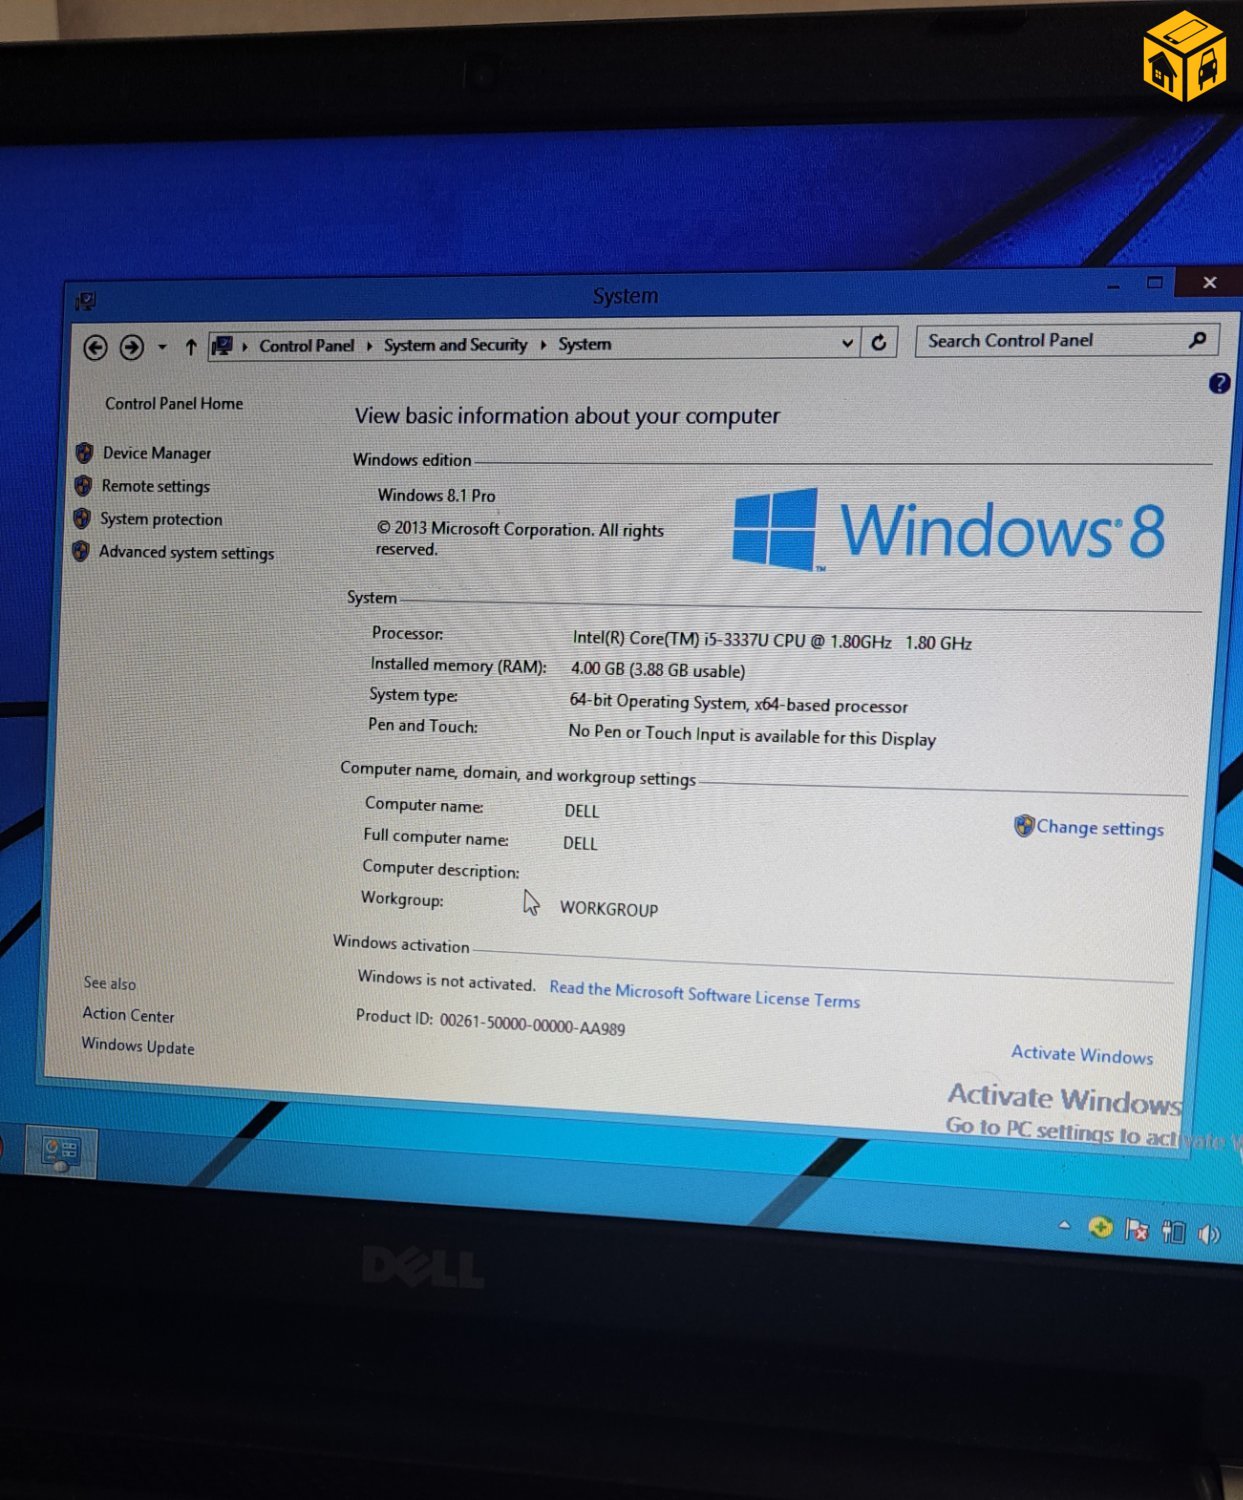The image size is (1243, 1500).
Task: Click the Activate Windows link
Action: 1081,1054
